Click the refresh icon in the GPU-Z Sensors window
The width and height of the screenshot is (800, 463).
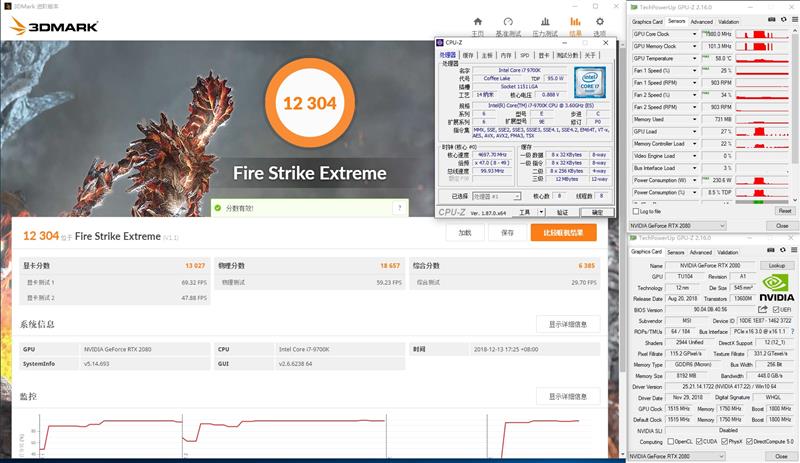point(784,19)
